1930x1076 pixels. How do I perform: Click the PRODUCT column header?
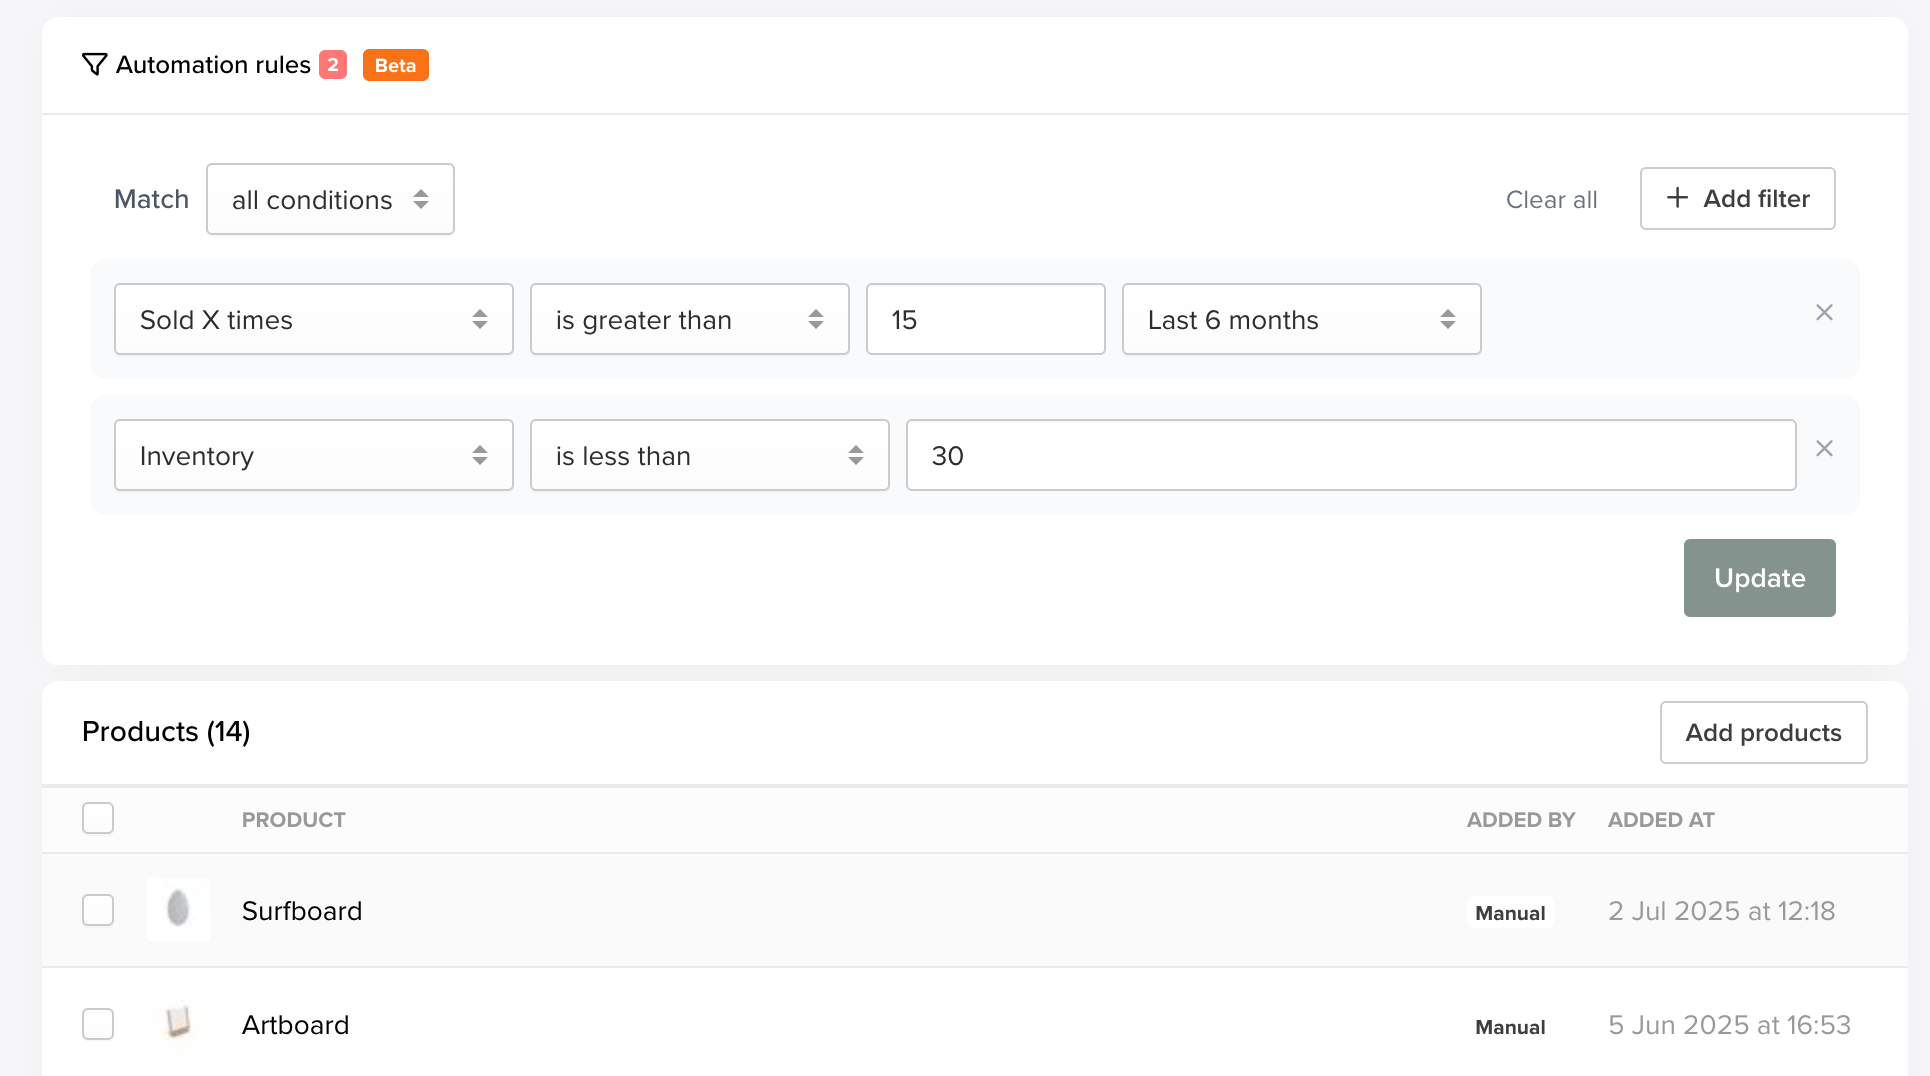(294, 820)
